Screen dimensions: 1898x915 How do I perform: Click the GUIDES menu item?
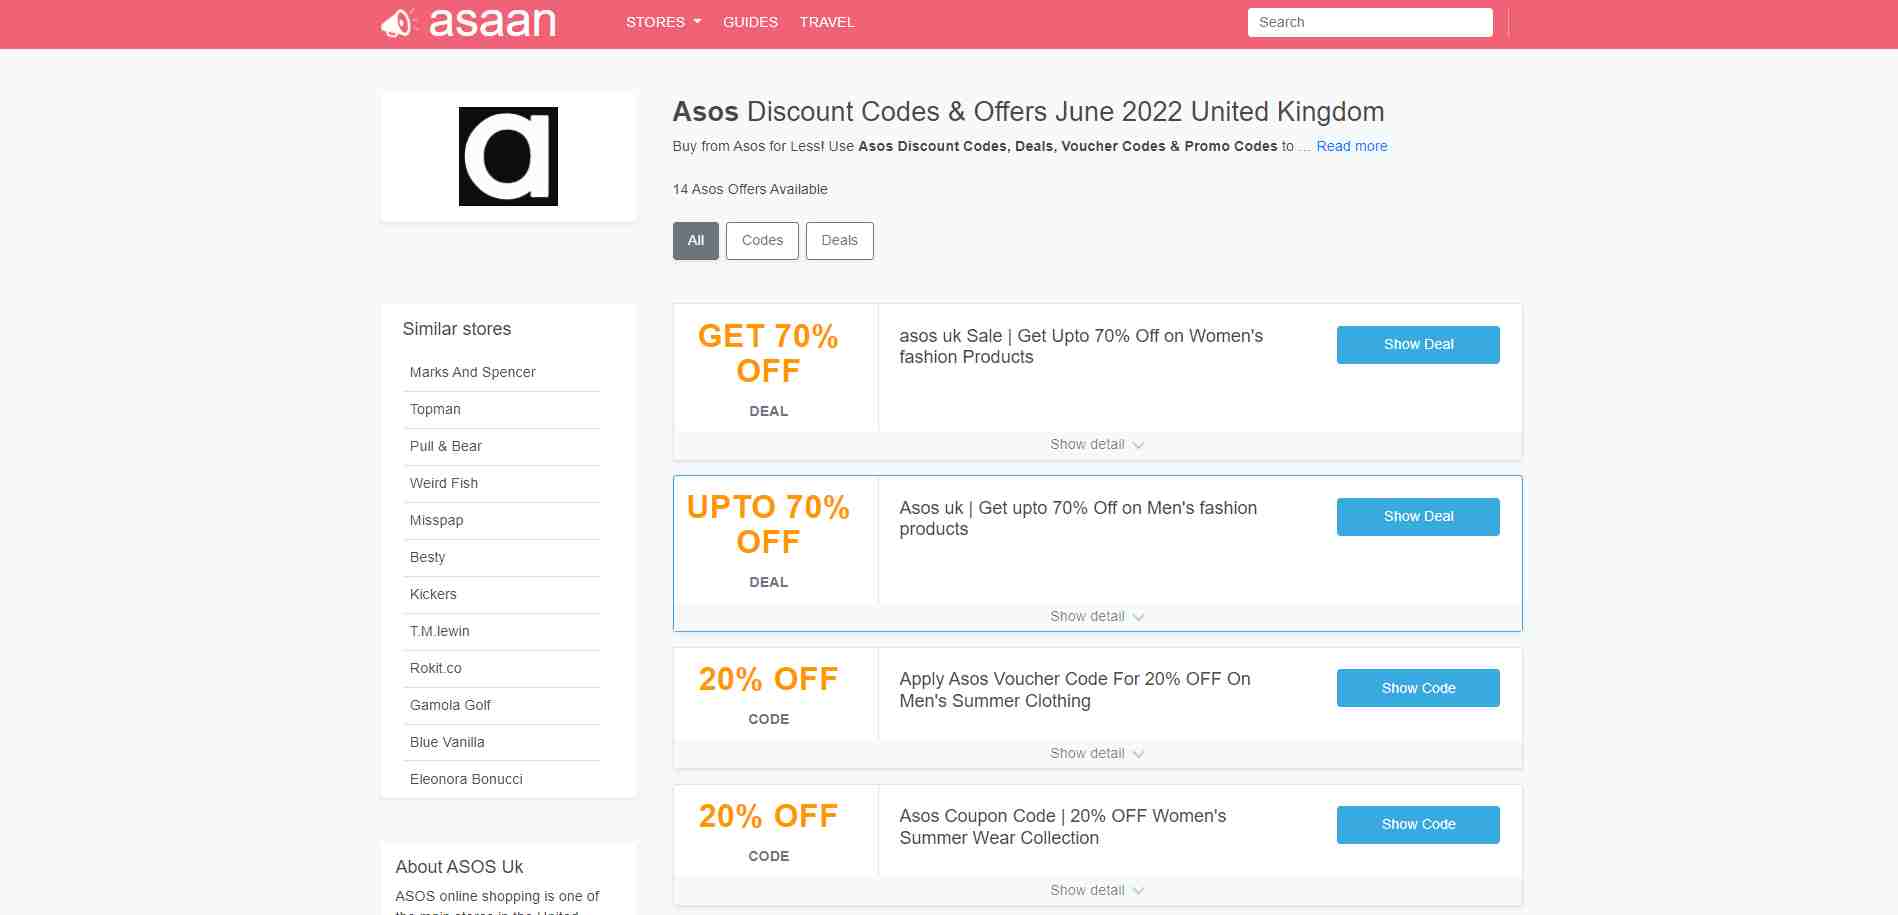pos(750,22)
